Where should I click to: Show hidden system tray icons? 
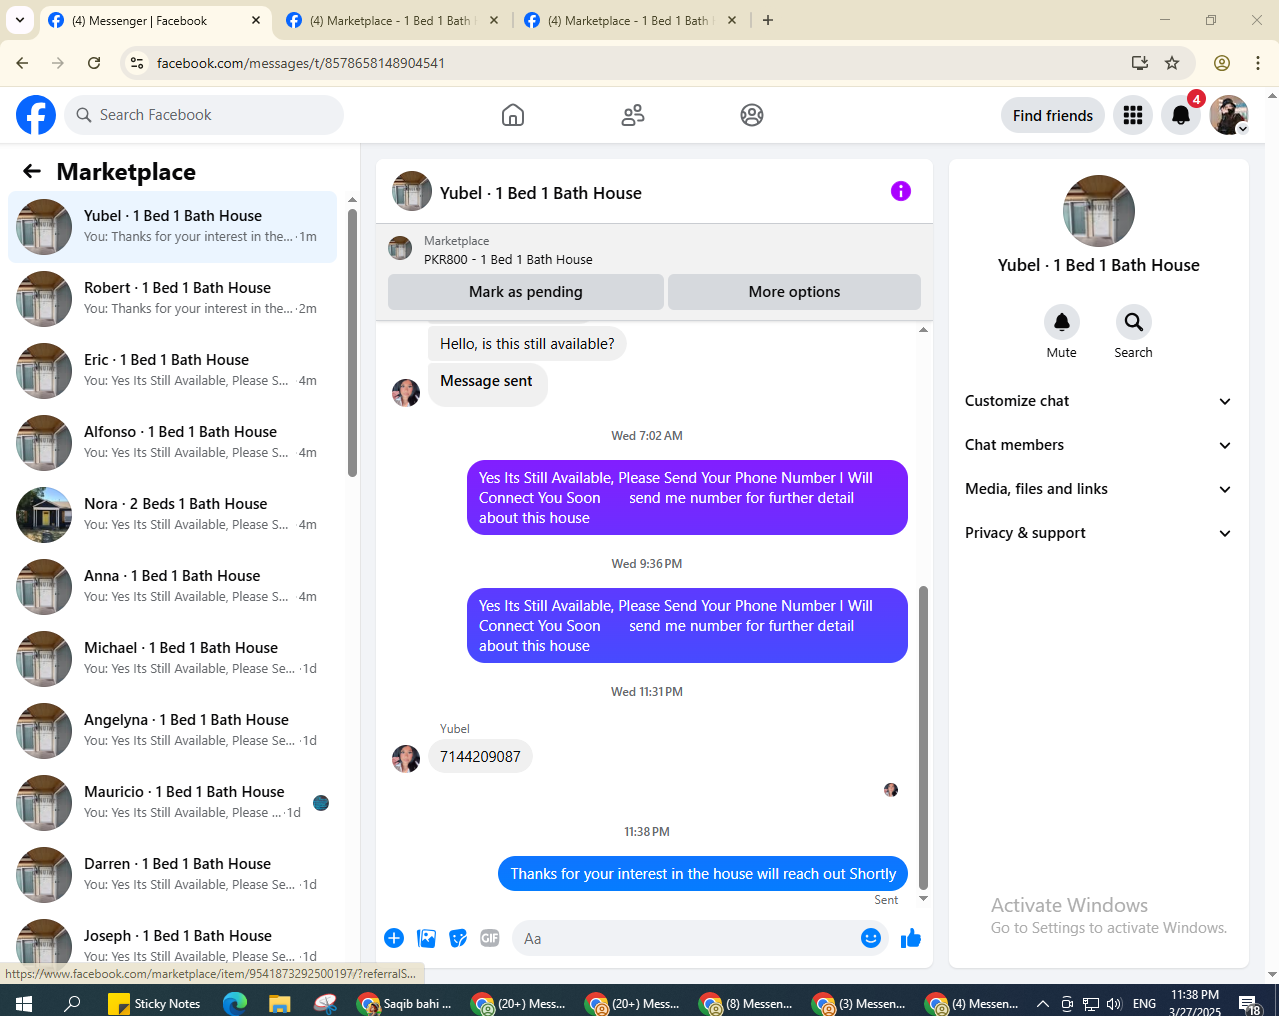[x=1042, y=1003]
